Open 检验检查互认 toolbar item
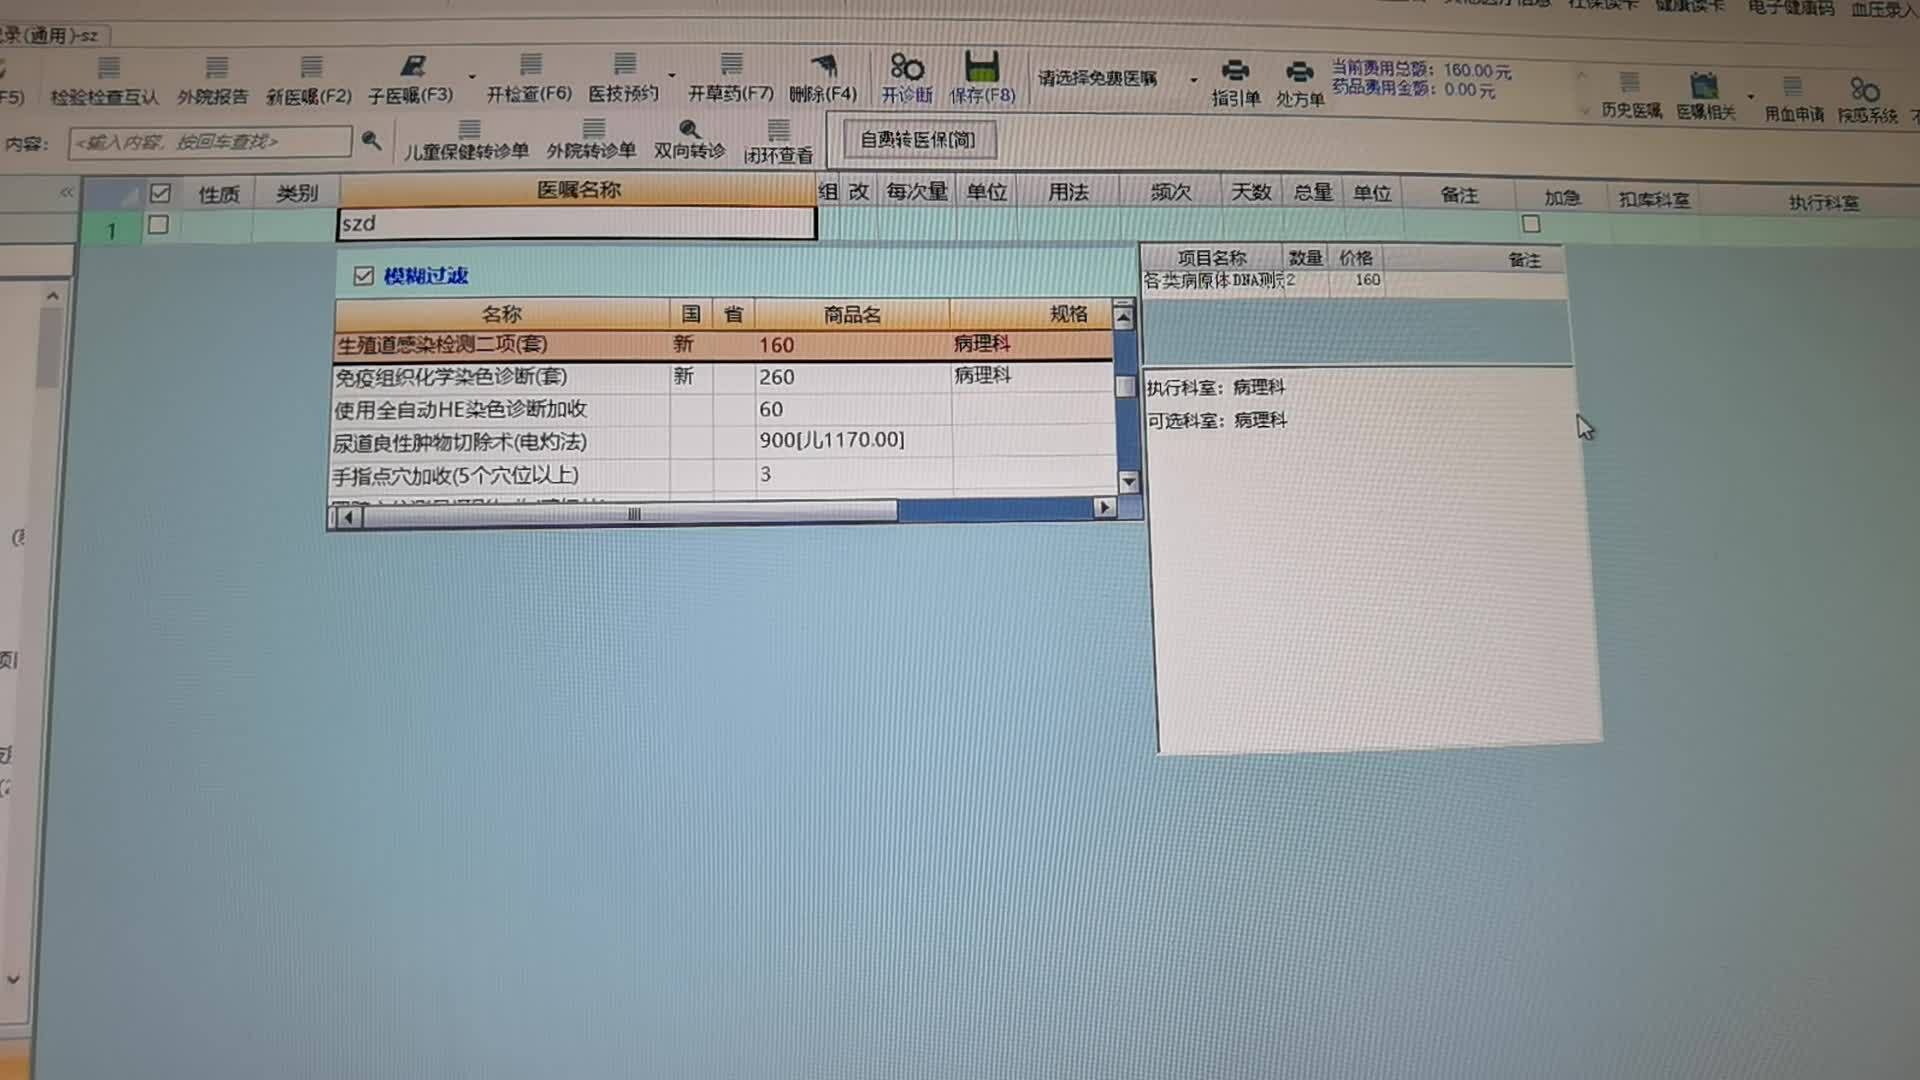 105,81
